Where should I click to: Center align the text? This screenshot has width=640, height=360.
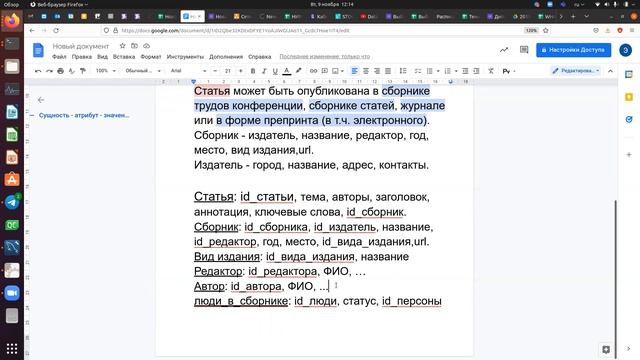coord(366,71)
